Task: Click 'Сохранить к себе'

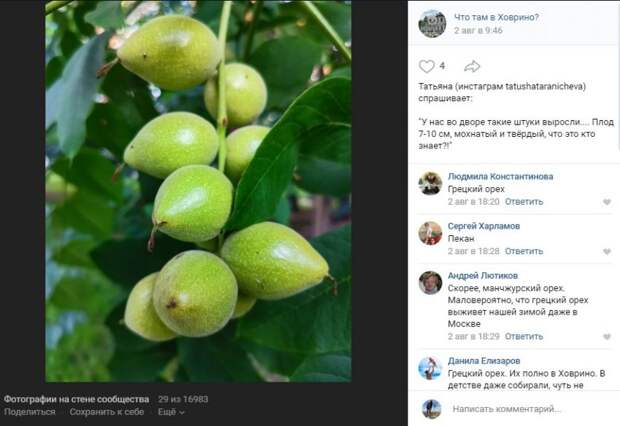Action: pos(107,412)
